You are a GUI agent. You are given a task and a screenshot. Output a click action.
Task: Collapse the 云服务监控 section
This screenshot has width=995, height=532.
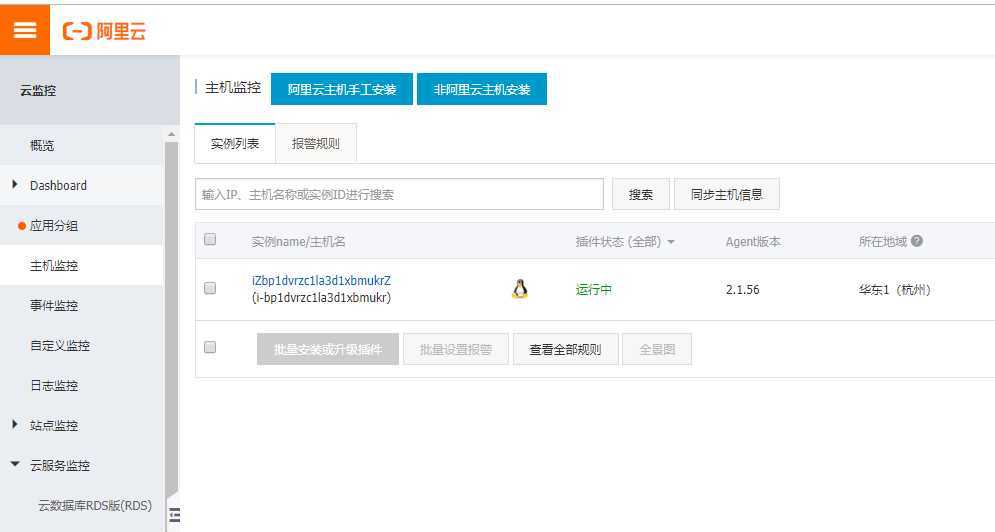[x=15, y=465]
